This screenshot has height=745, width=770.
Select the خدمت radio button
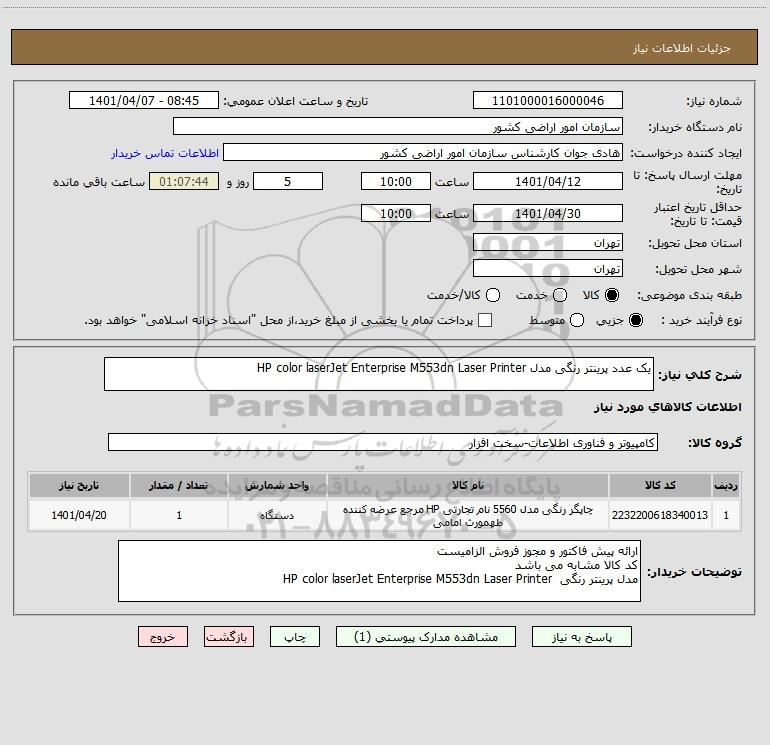[560, 295]
